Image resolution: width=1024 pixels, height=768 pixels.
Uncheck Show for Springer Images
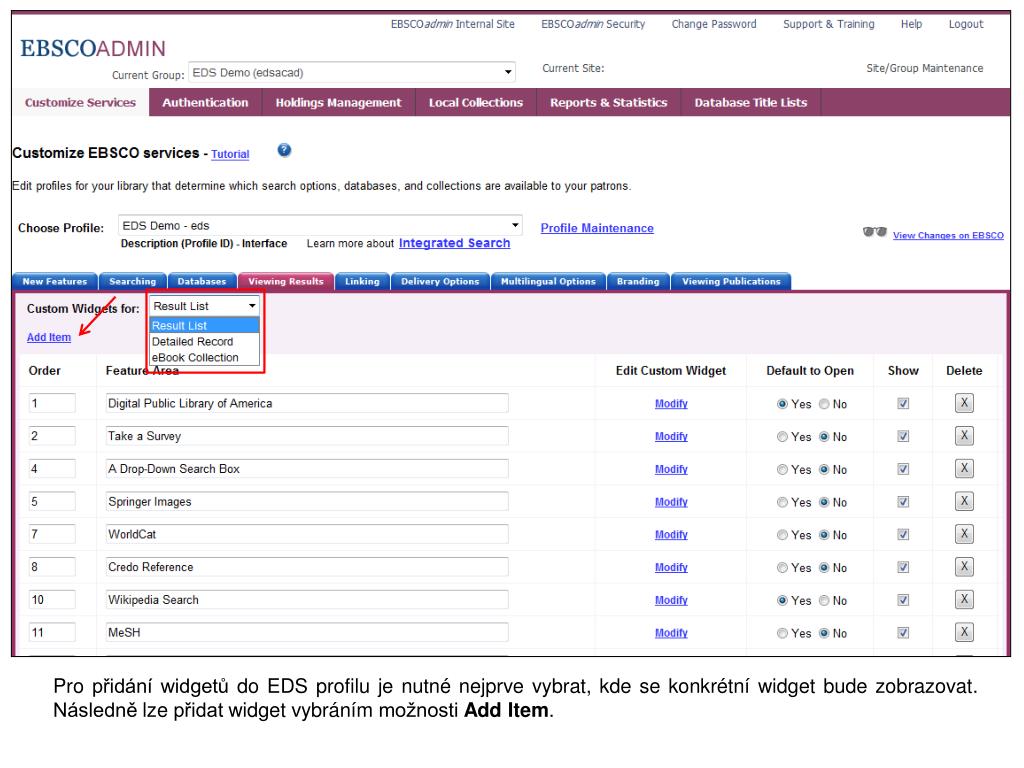(903, 502)
